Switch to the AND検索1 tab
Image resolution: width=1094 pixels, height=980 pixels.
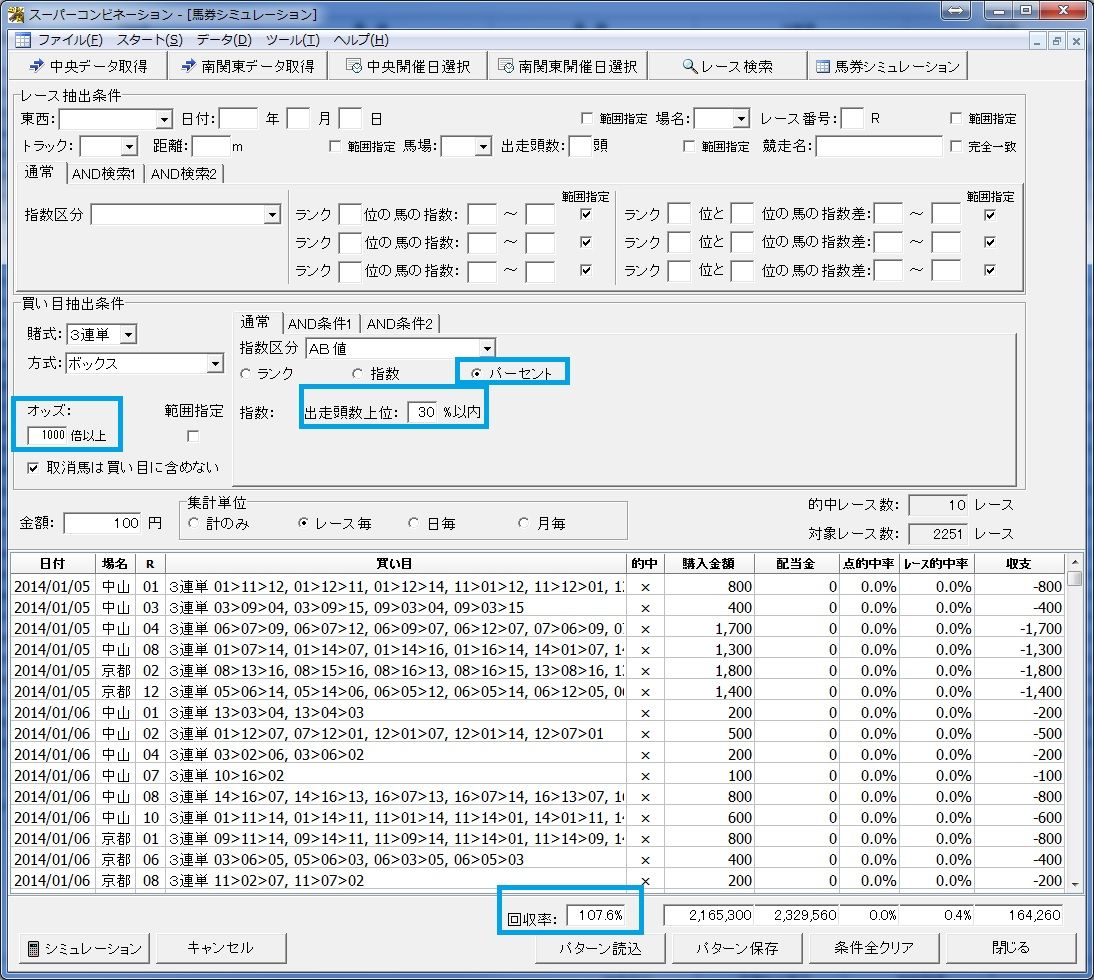104,174
